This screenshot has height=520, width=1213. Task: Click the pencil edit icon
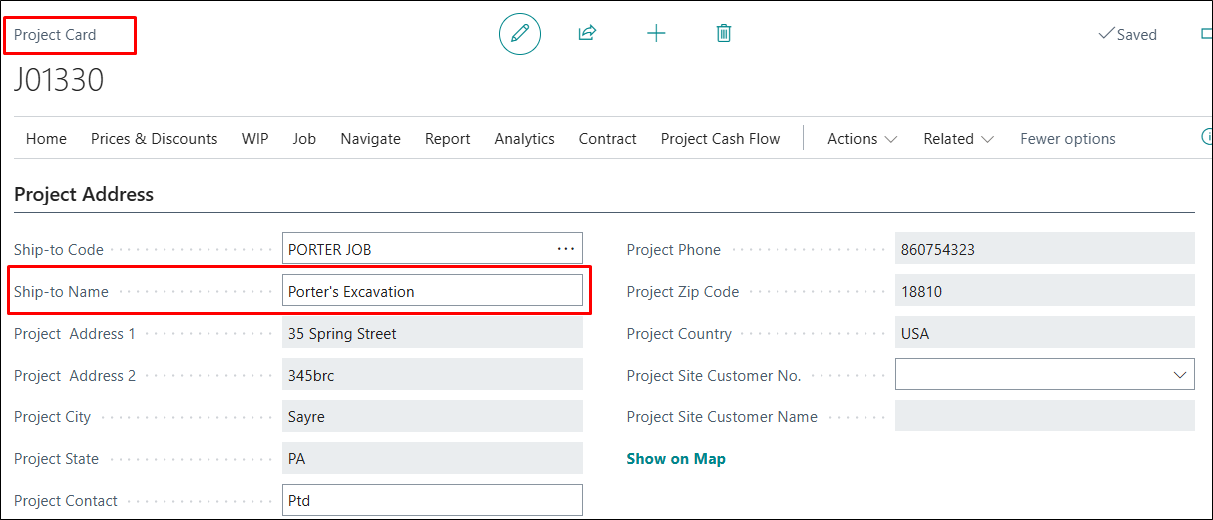pyautogui.click(x=519, y=34)
